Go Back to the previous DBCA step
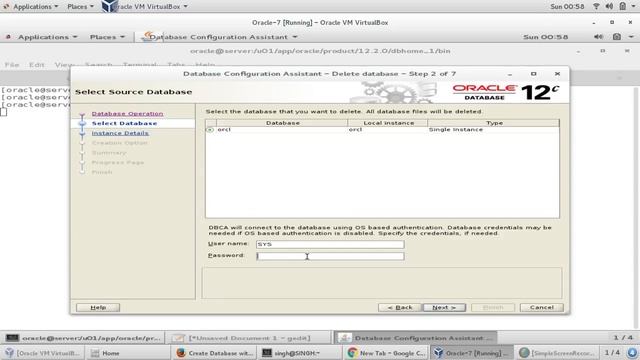Viewport: 640px width, 360px height. pos(400,307)
